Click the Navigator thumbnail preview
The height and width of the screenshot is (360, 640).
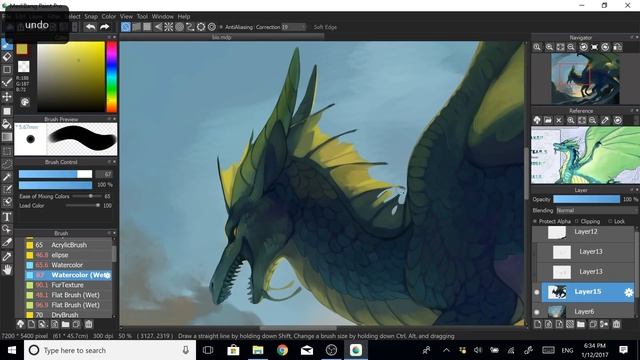pyautogui.click(x=585, y=78)
